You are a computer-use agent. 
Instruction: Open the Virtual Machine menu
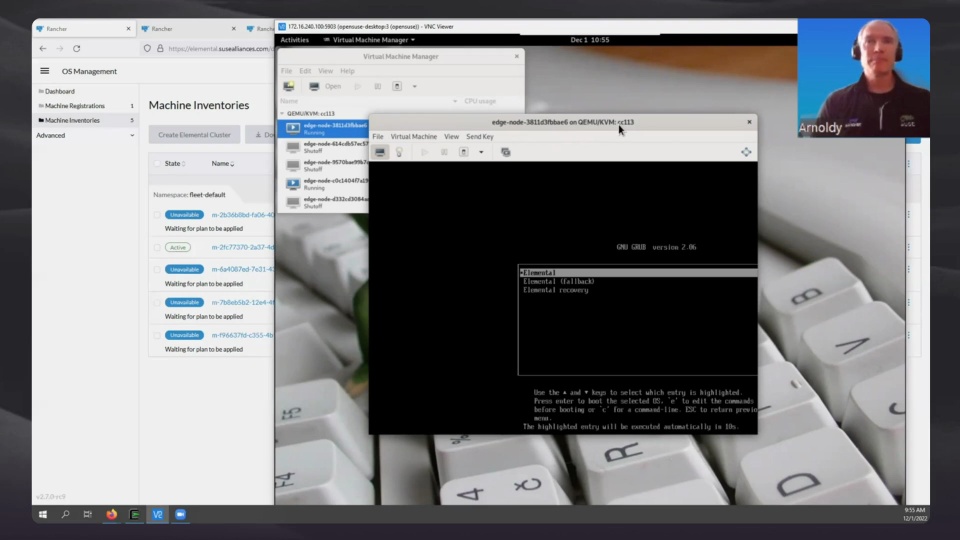tap(414, 137)
